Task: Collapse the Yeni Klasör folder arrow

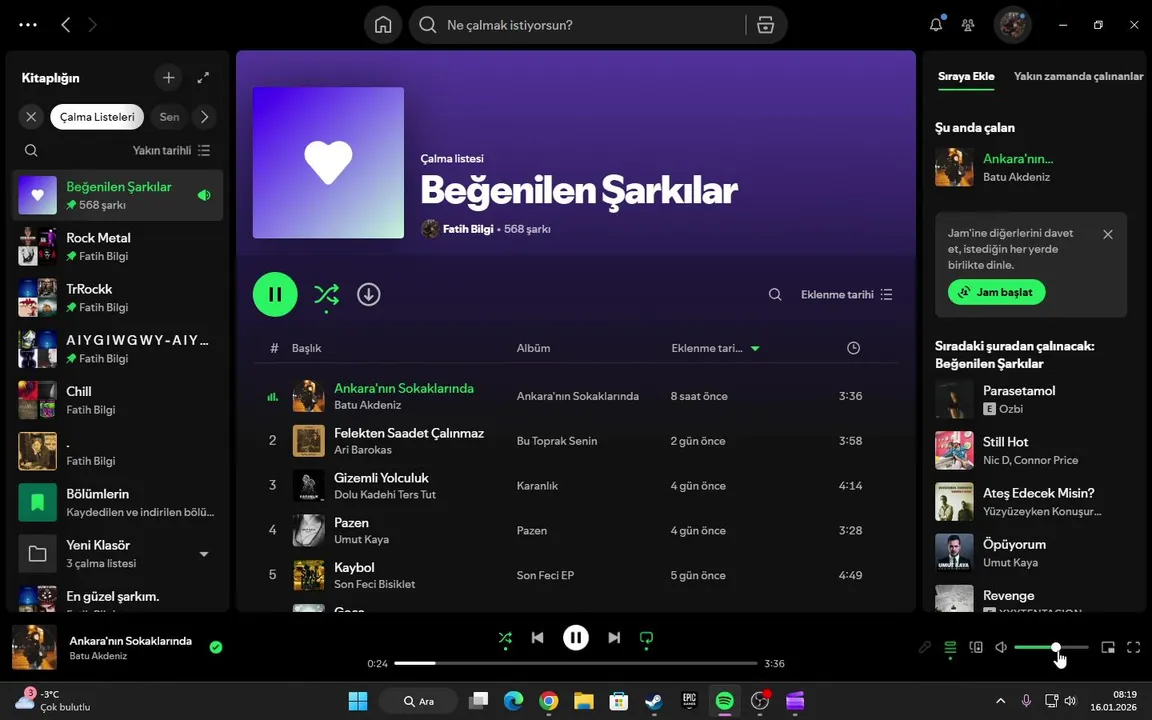Action: tap(204, 554)
